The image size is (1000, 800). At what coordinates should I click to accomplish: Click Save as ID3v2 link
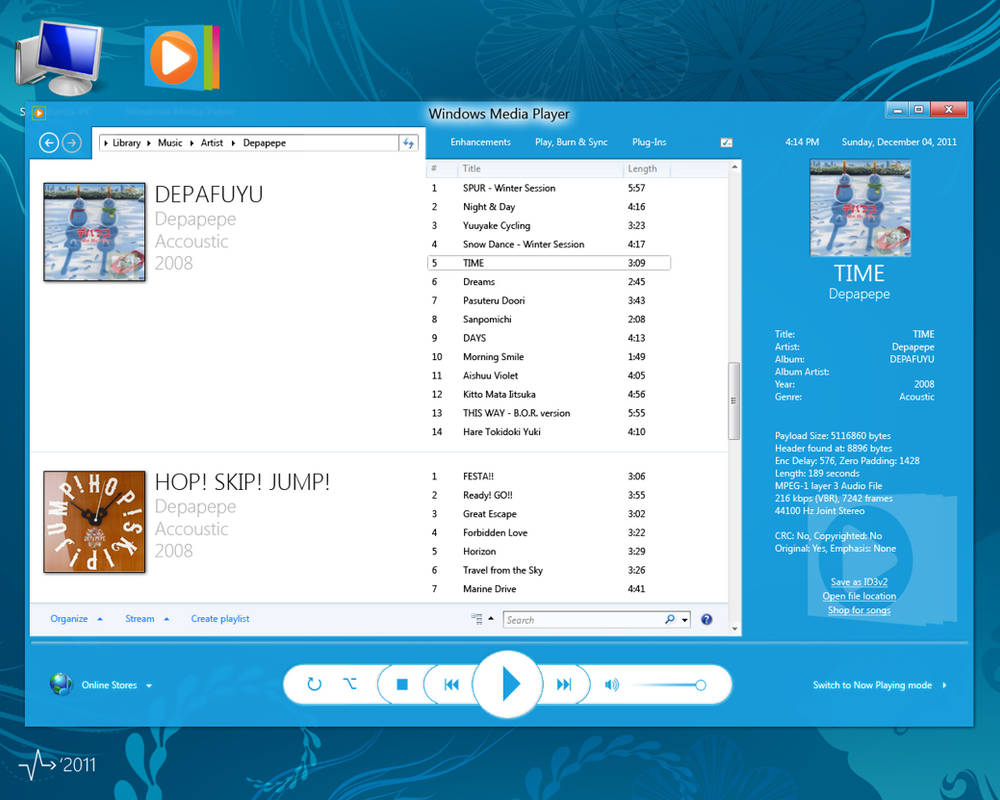(859, 581)
